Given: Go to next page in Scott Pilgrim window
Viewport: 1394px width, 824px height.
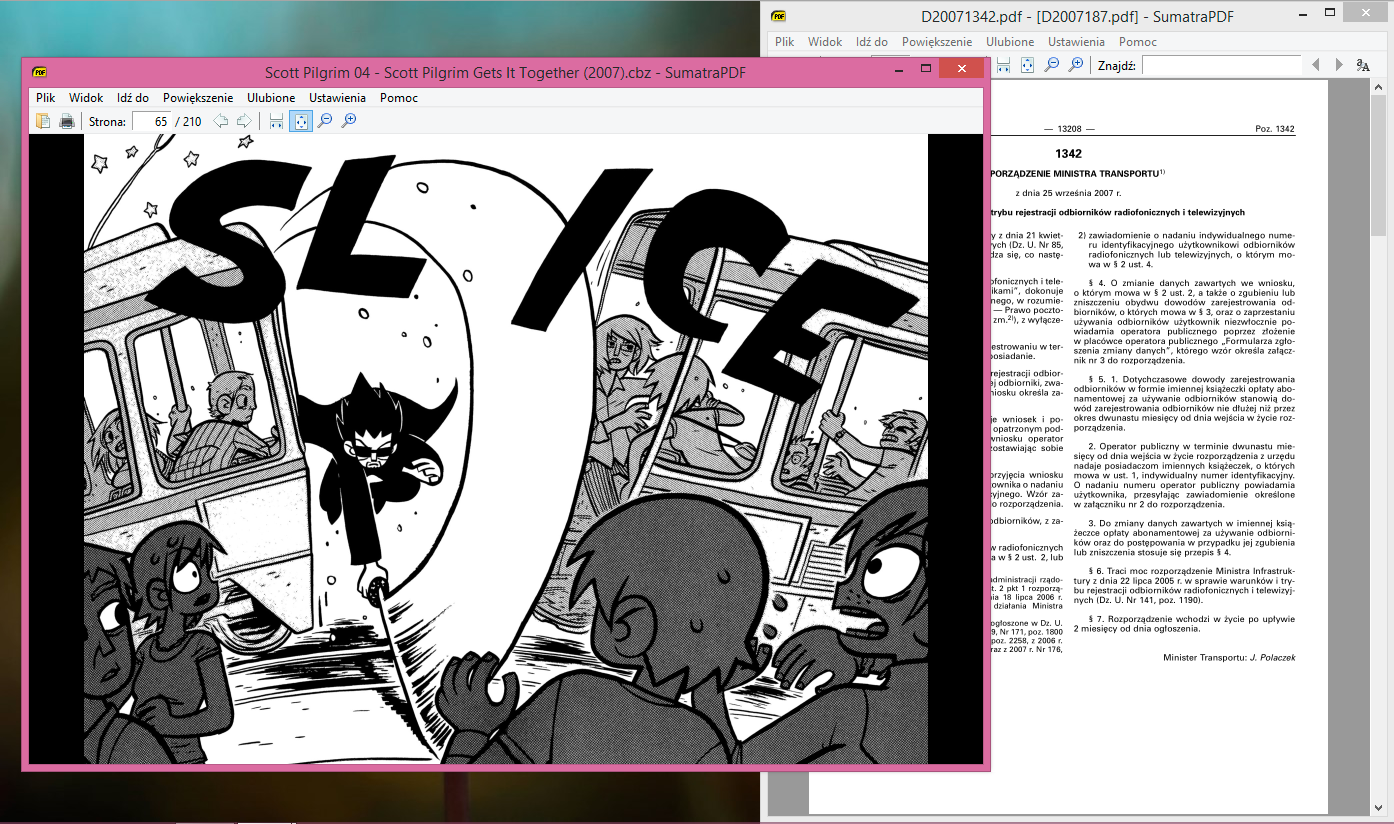Looking at the screenshot, I should [x=244, y=121].
